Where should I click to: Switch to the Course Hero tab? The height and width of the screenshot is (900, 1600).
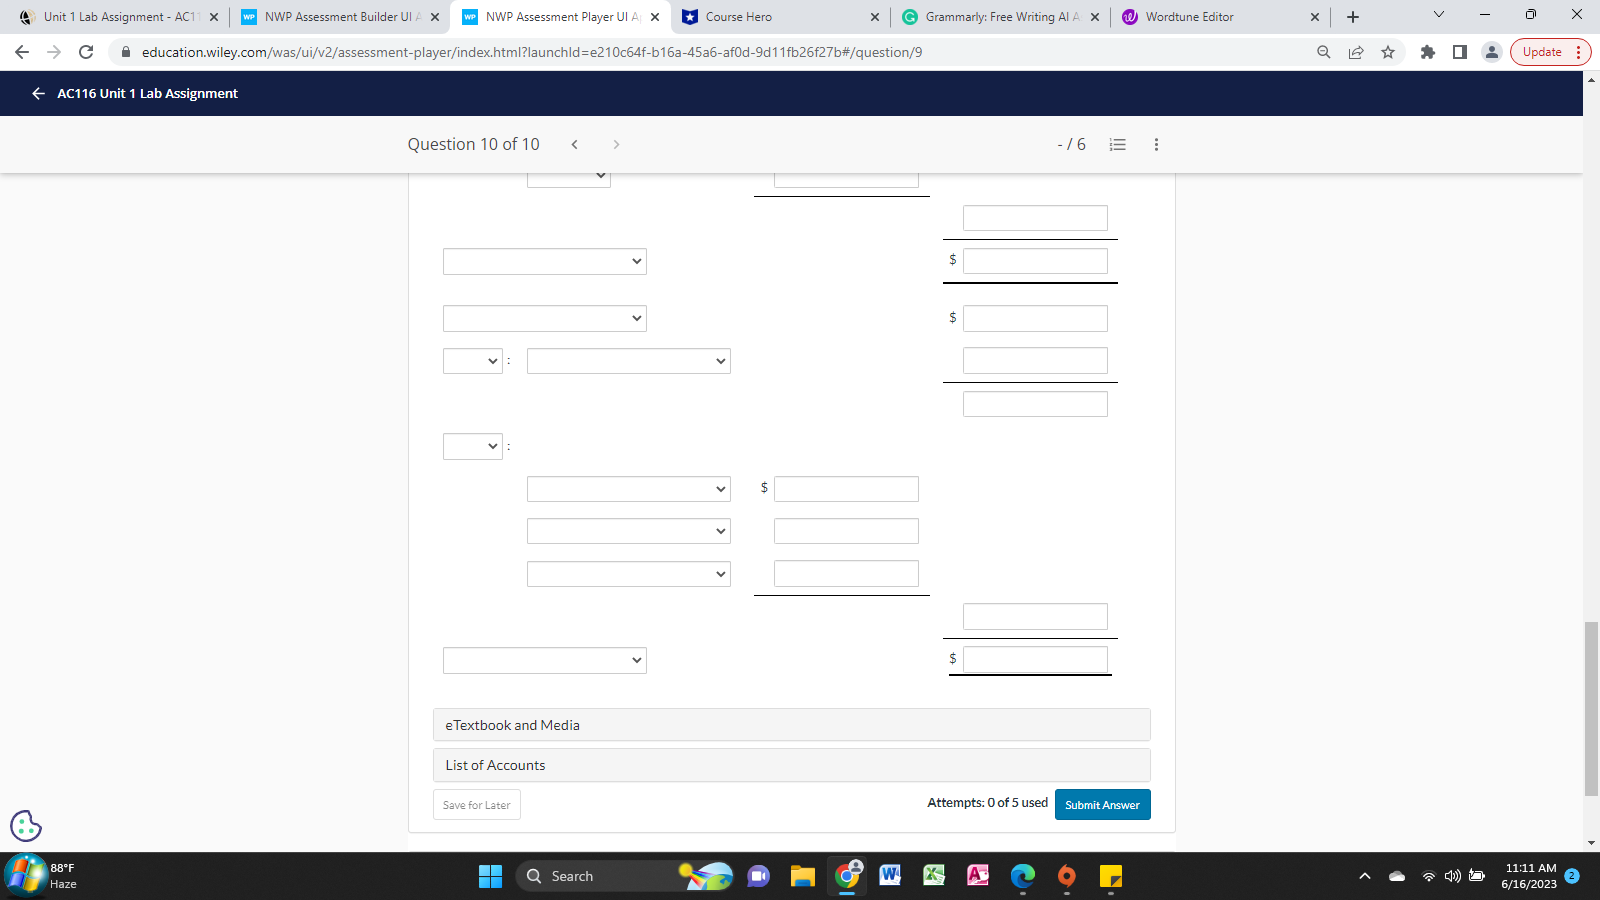770,16
